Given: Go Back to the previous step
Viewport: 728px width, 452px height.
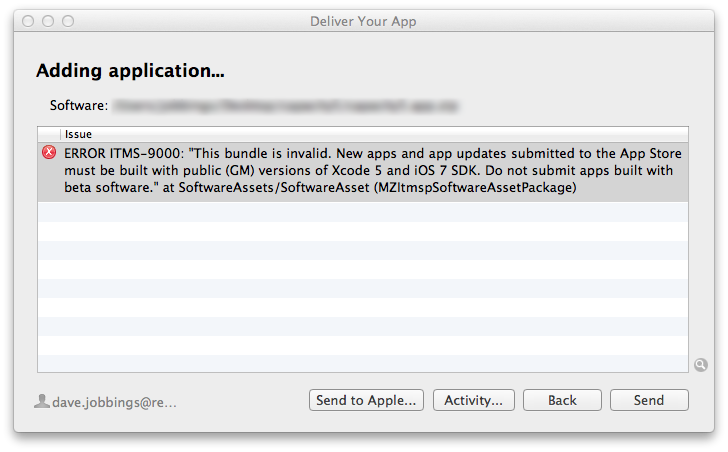Looking at the screenshot, I should (x=562, y=400).
